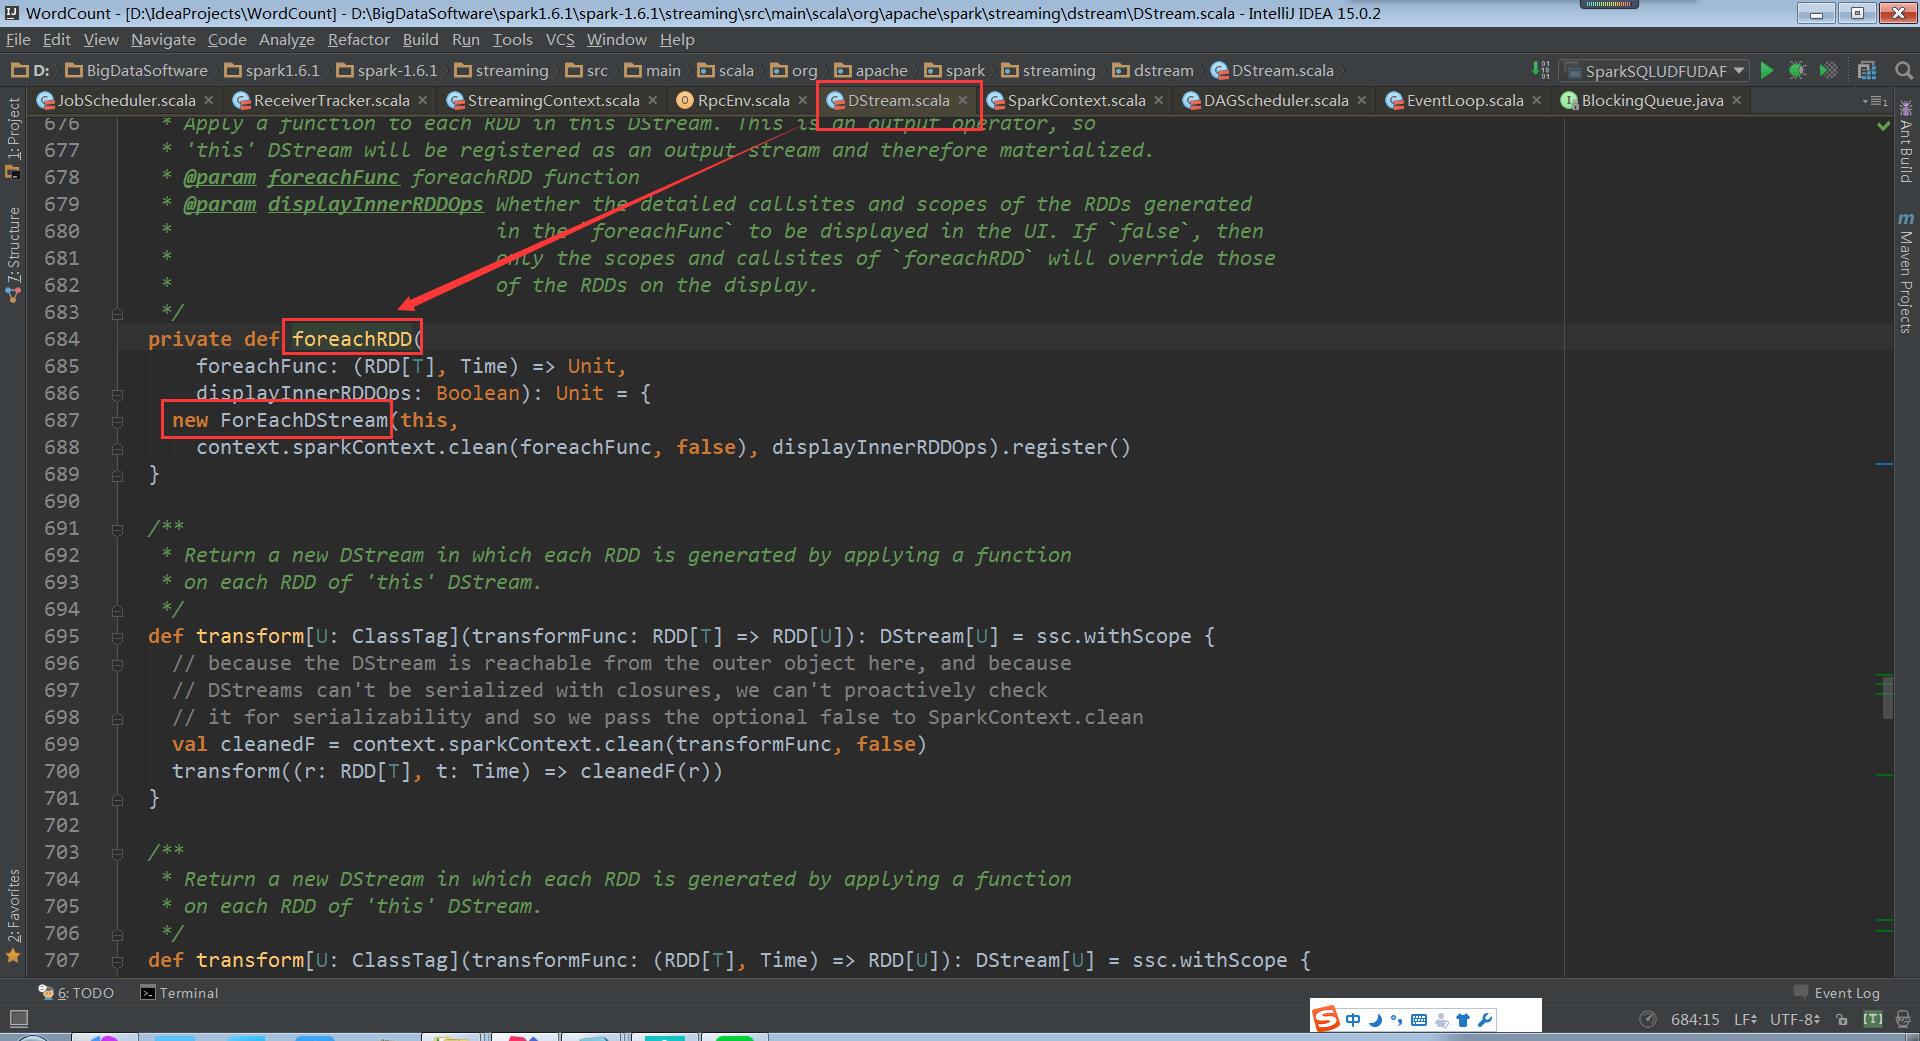The width and height of the screenshot is (1920, 1041).
Task: Open the Refactor menu
Action: coord(358,39)
